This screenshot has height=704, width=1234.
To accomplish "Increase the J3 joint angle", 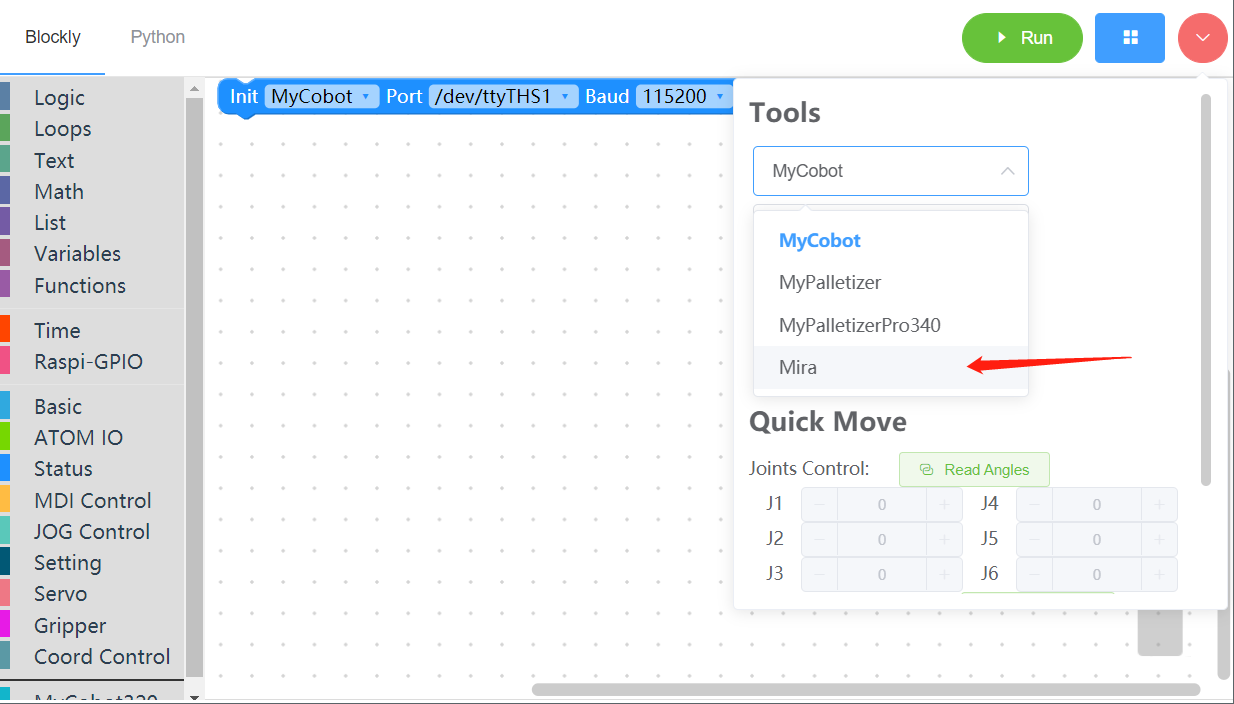I will point(944,574).
